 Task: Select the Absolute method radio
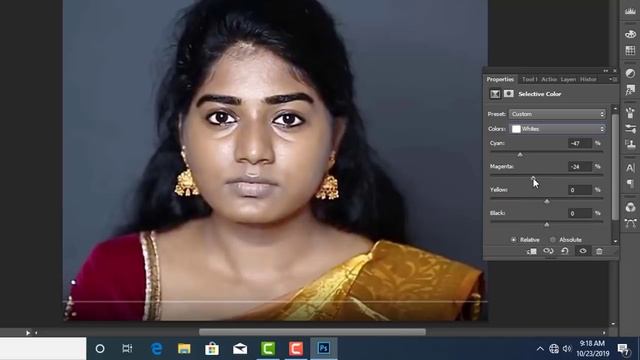click(553, 240)
